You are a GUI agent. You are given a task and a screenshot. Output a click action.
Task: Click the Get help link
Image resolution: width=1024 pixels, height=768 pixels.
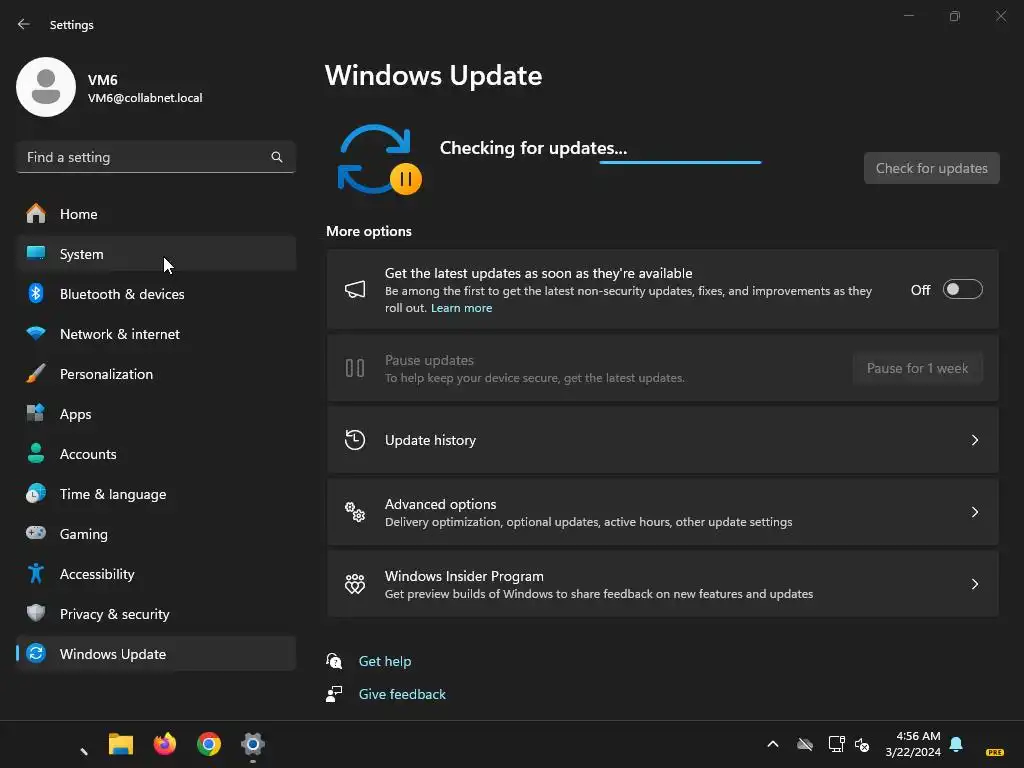pos(385,661)
